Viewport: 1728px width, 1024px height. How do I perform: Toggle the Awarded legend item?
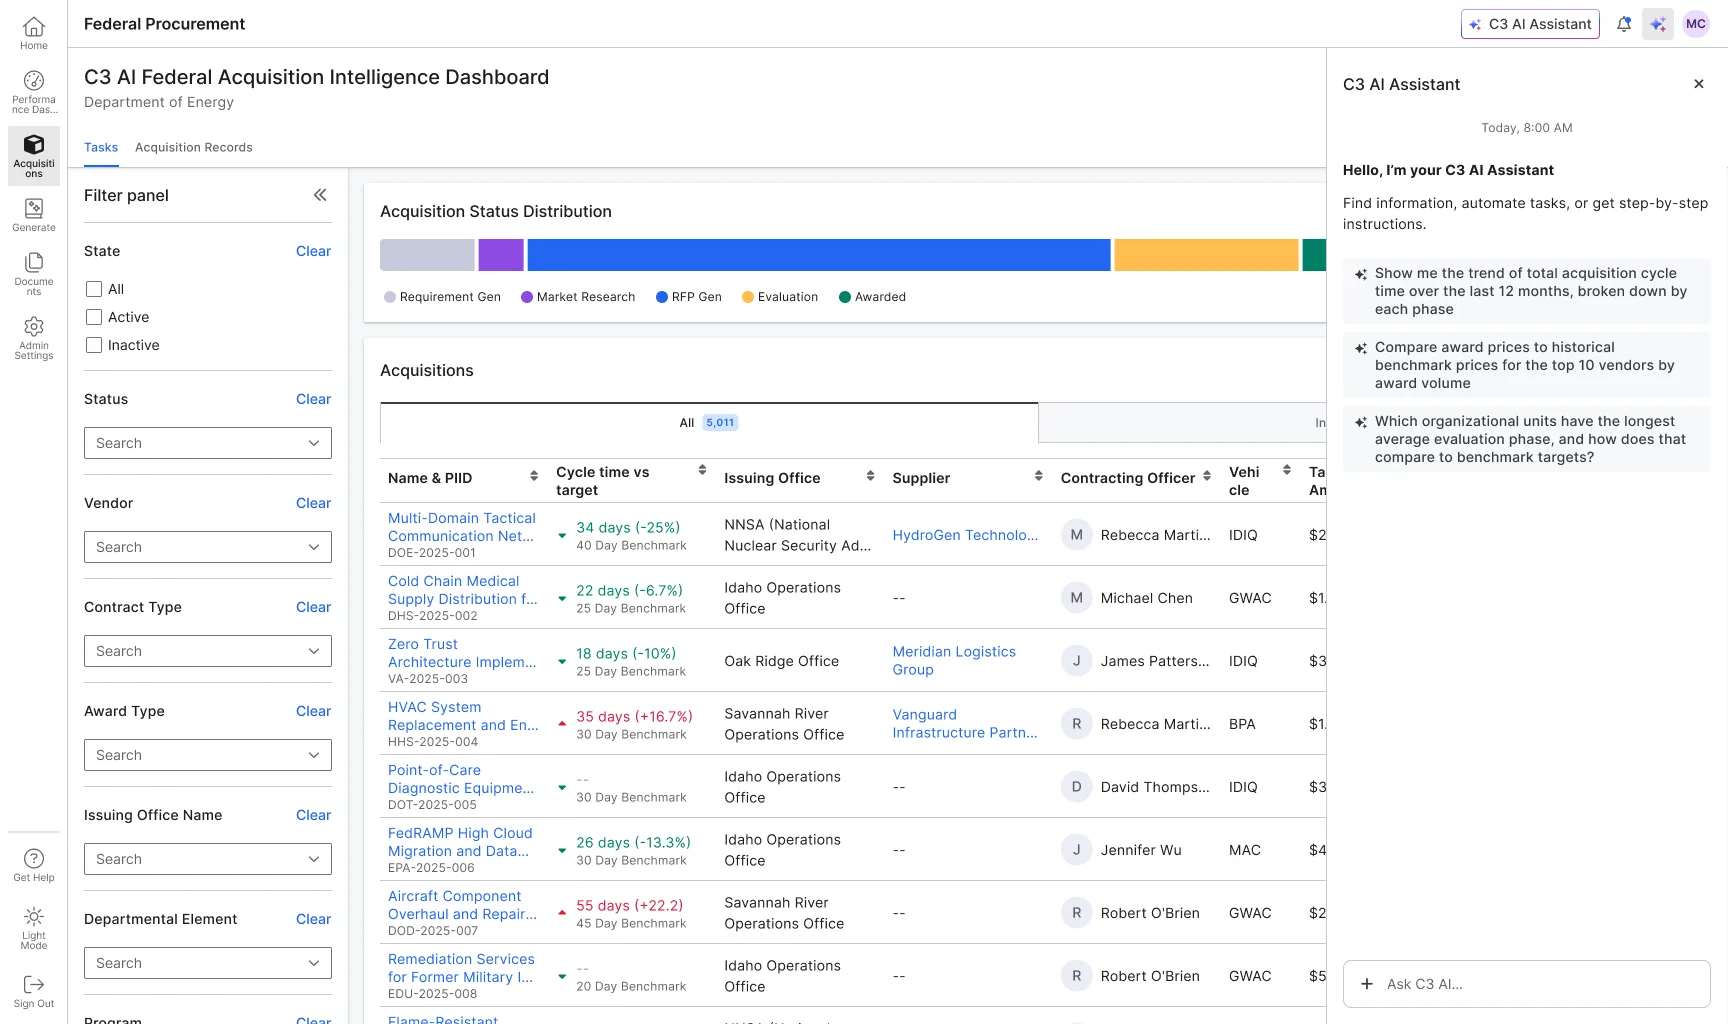click(872, 297)
